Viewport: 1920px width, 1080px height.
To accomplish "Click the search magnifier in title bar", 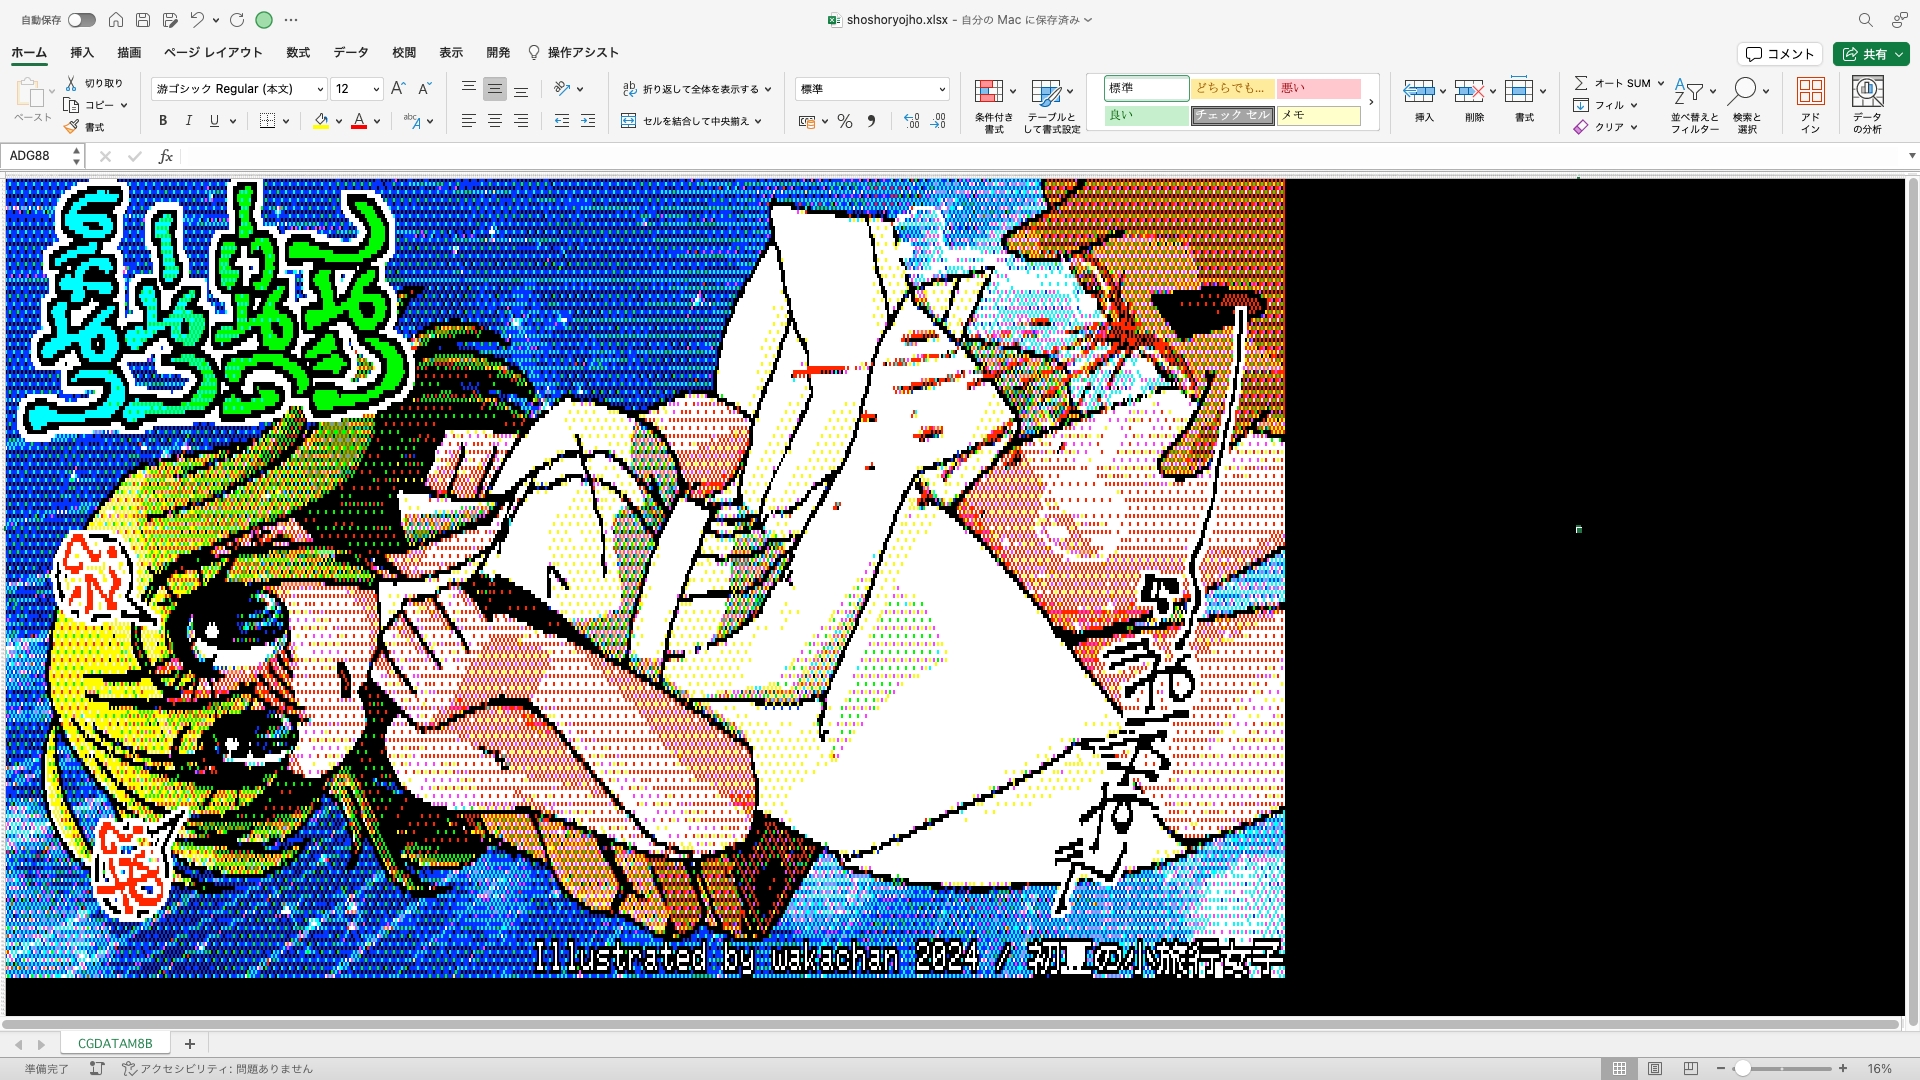I will [x=1865, y=20].
